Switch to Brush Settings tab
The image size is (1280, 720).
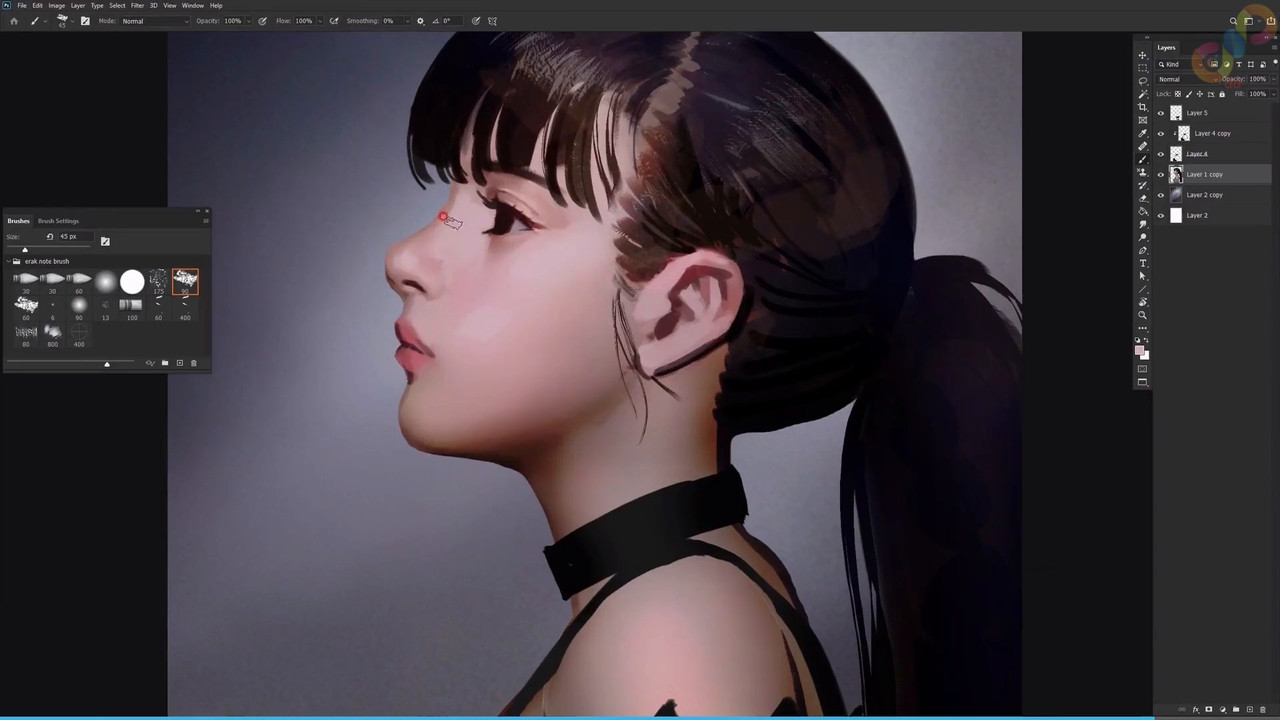pyautogui.click(x=58, y=221)
